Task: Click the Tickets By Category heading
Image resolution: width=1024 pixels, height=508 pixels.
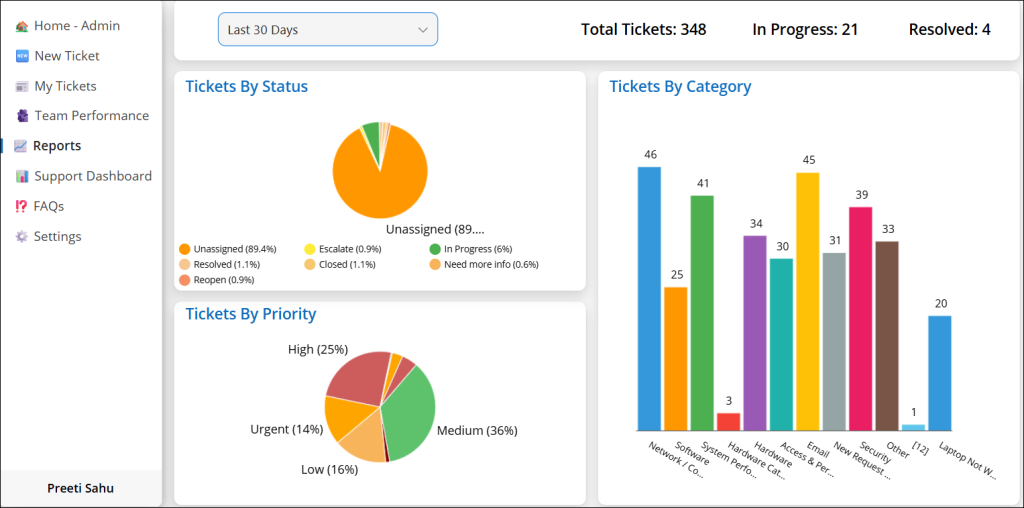Action: click(x=680, y=86)
